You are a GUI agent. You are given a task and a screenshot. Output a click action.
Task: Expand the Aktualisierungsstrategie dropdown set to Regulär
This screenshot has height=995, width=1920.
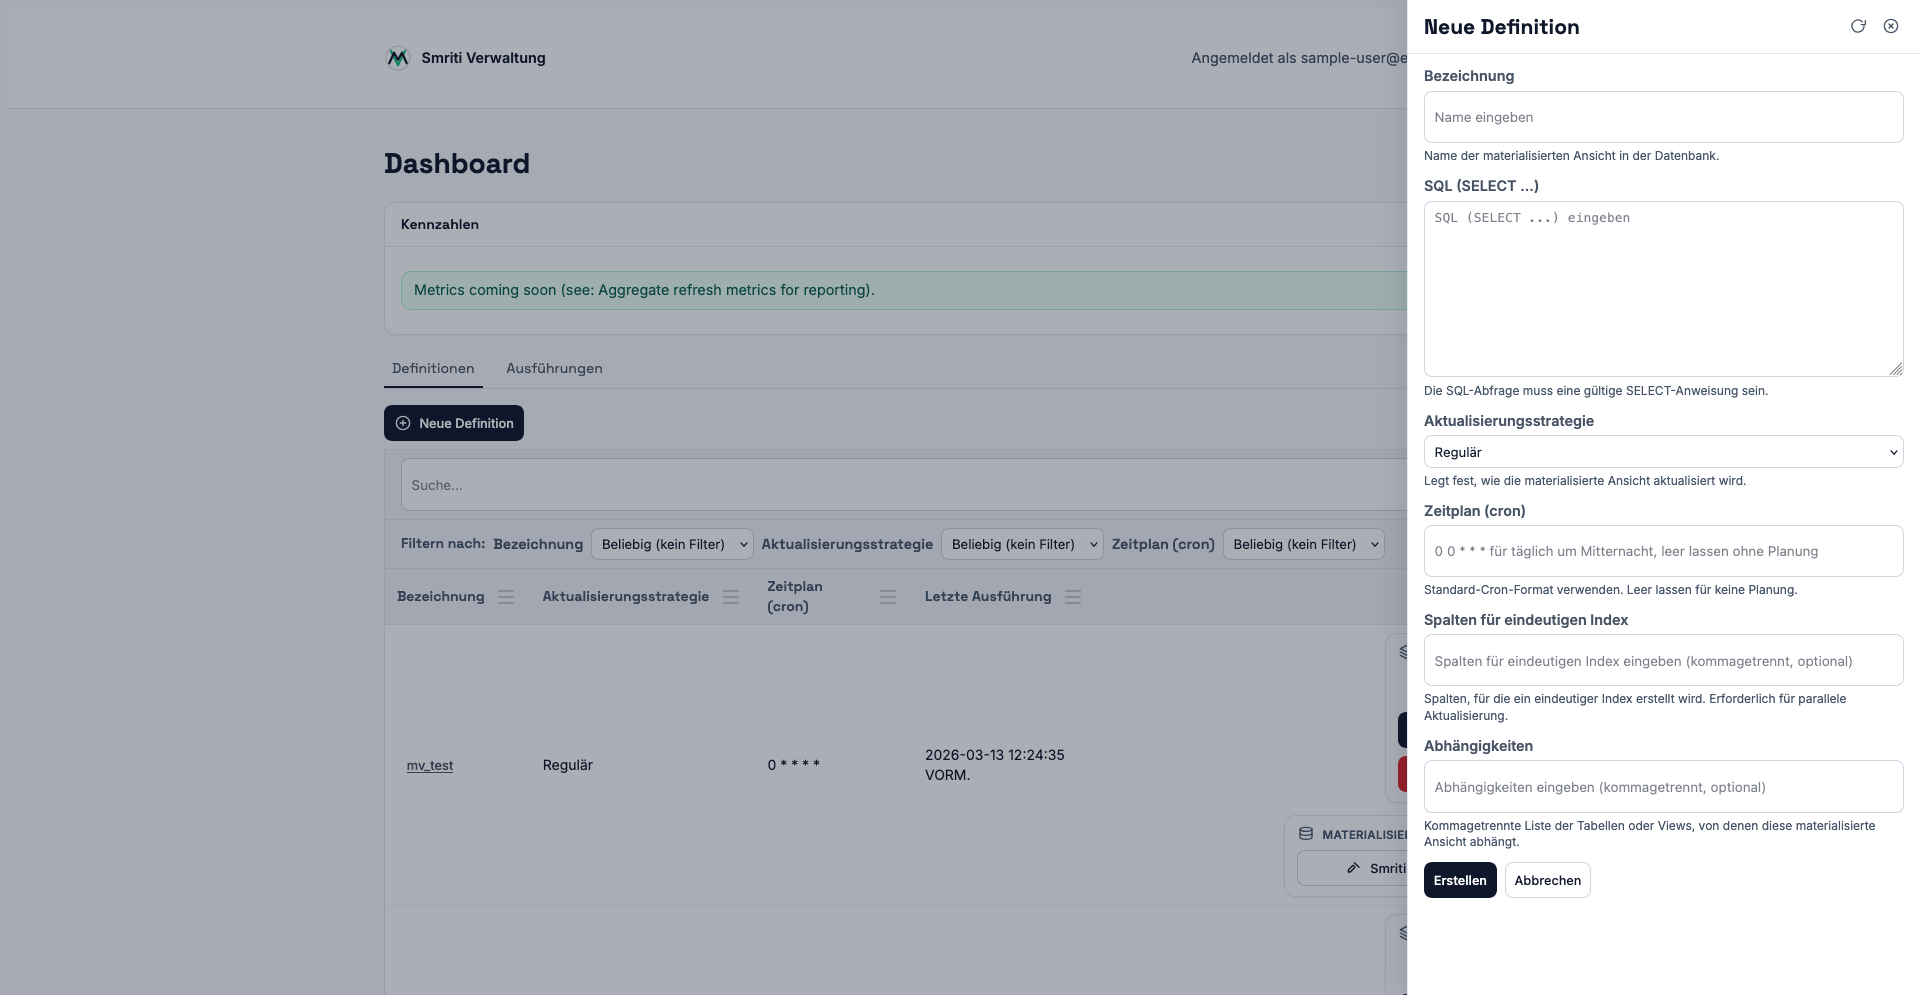click(1663, 452)
